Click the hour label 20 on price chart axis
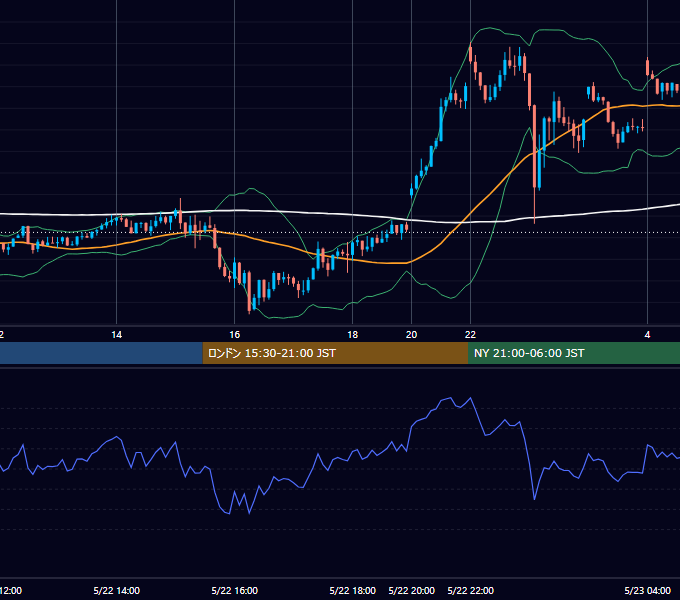This screenshot has height=600, width=680. click(412, 335)
